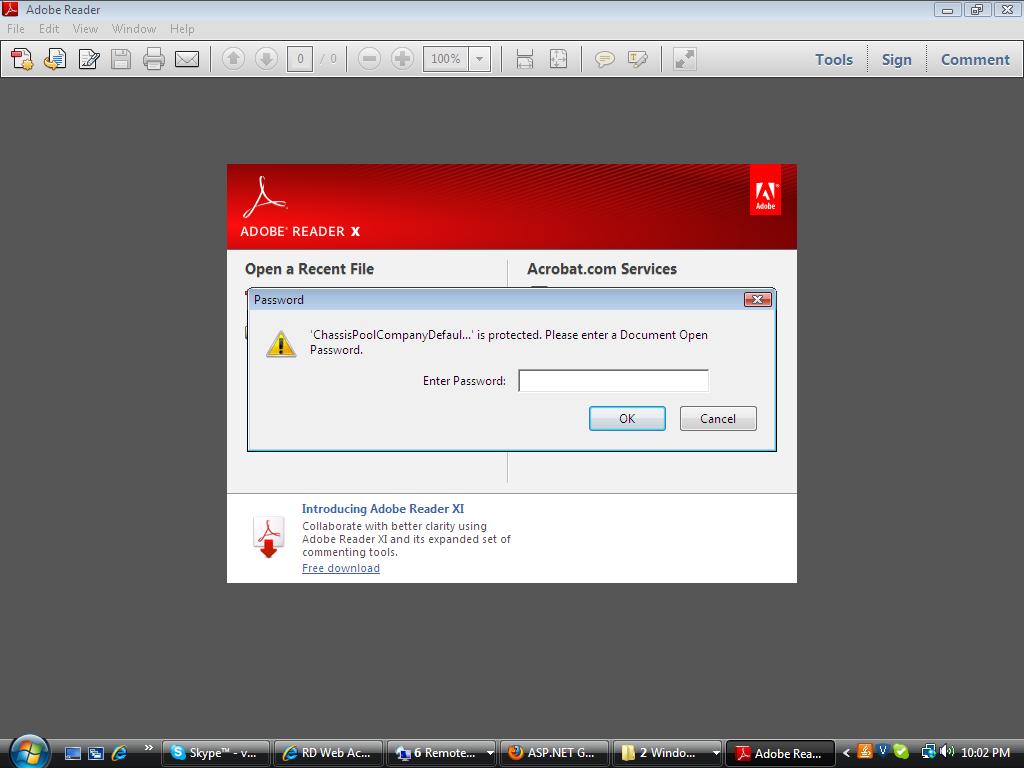Show hidden tray icons arrow
The width and height of the screenshot is (1024, 768).
846,753
